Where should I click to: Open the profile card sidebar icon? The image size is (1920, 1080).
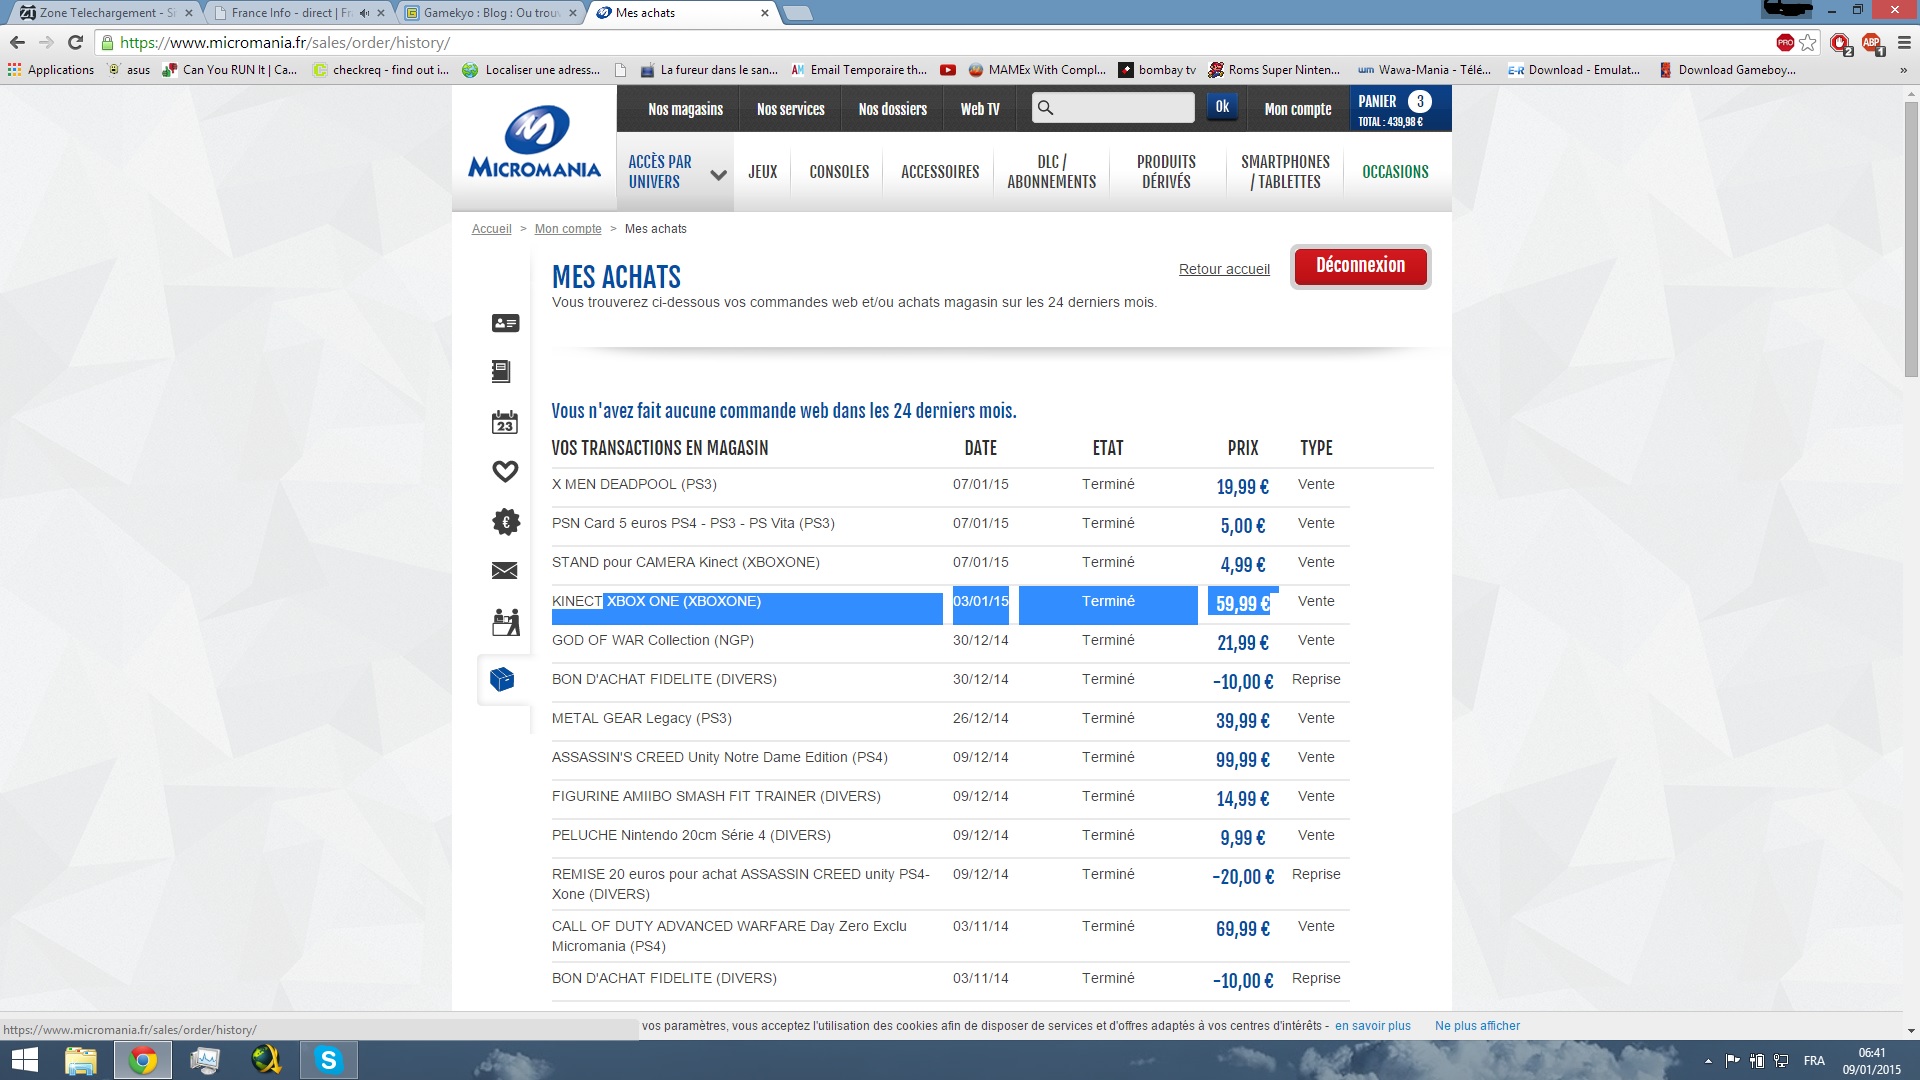(505, 323)
